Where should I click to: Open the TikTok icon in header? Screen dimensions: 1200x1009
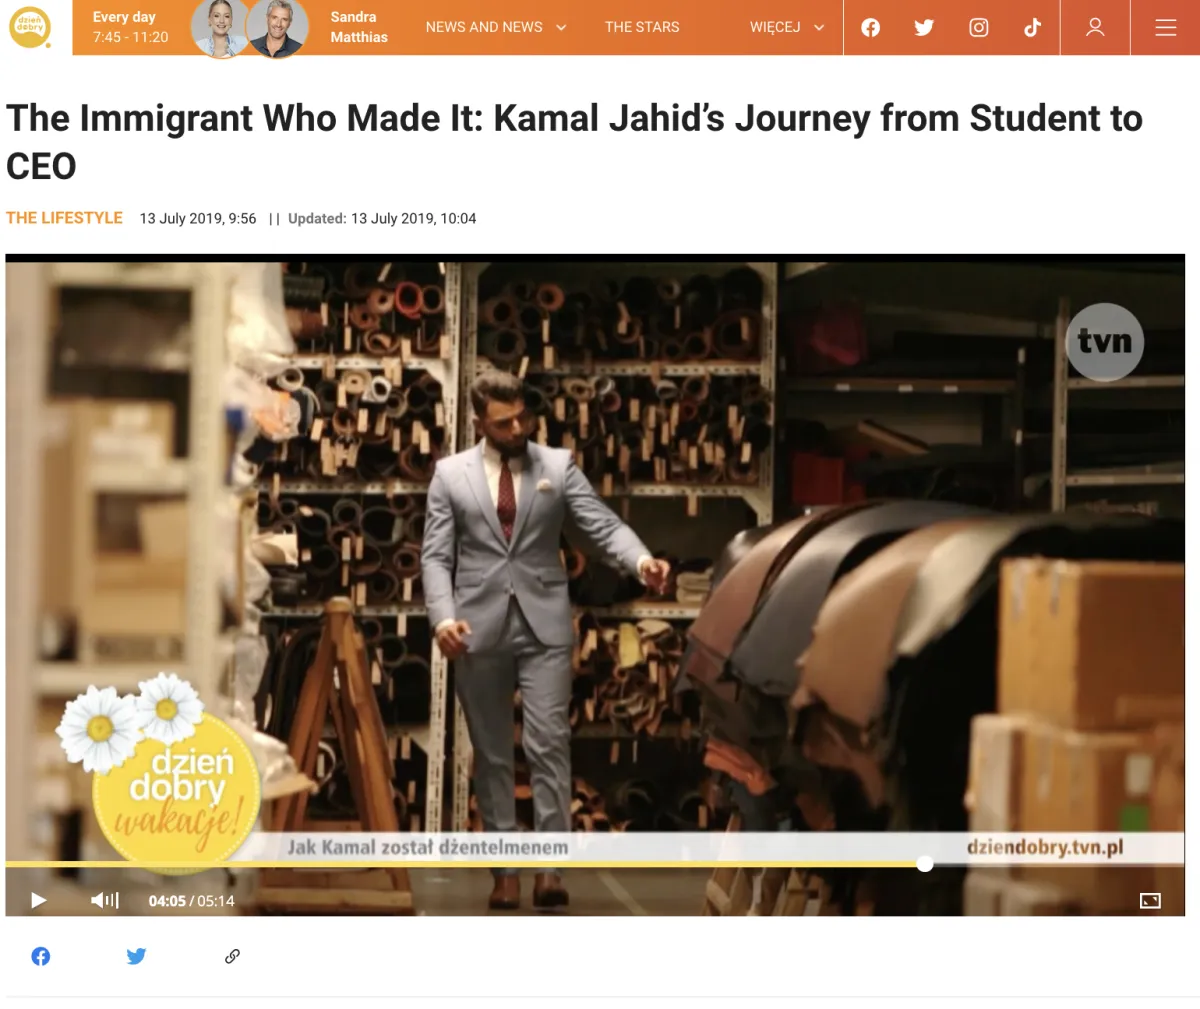pos(1032,27)
